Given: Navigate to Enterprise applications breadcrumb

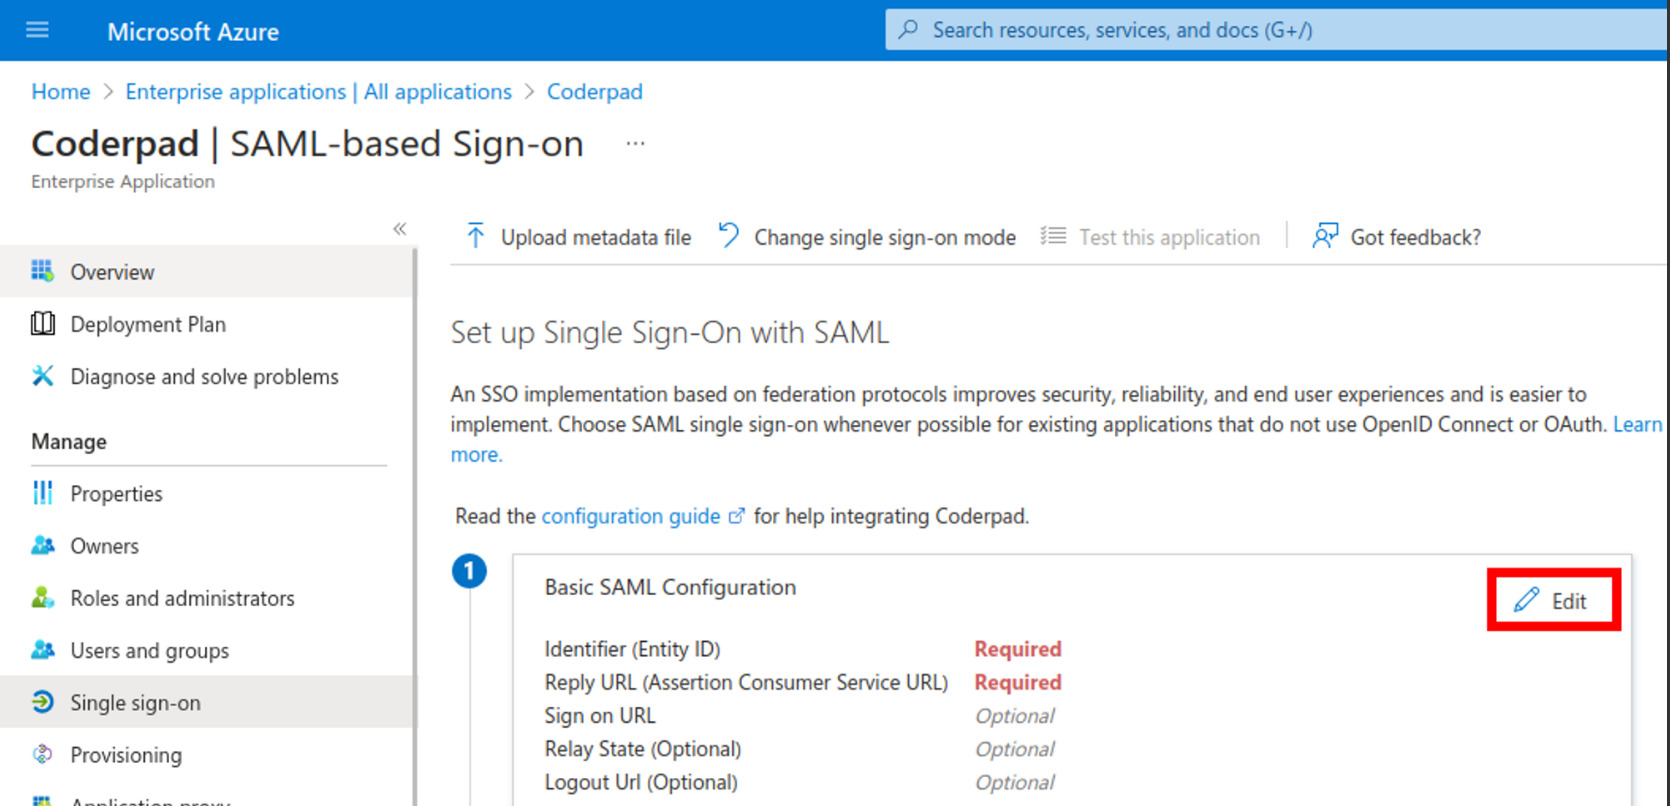Looking at the screenshot, I should coord(318,92).
